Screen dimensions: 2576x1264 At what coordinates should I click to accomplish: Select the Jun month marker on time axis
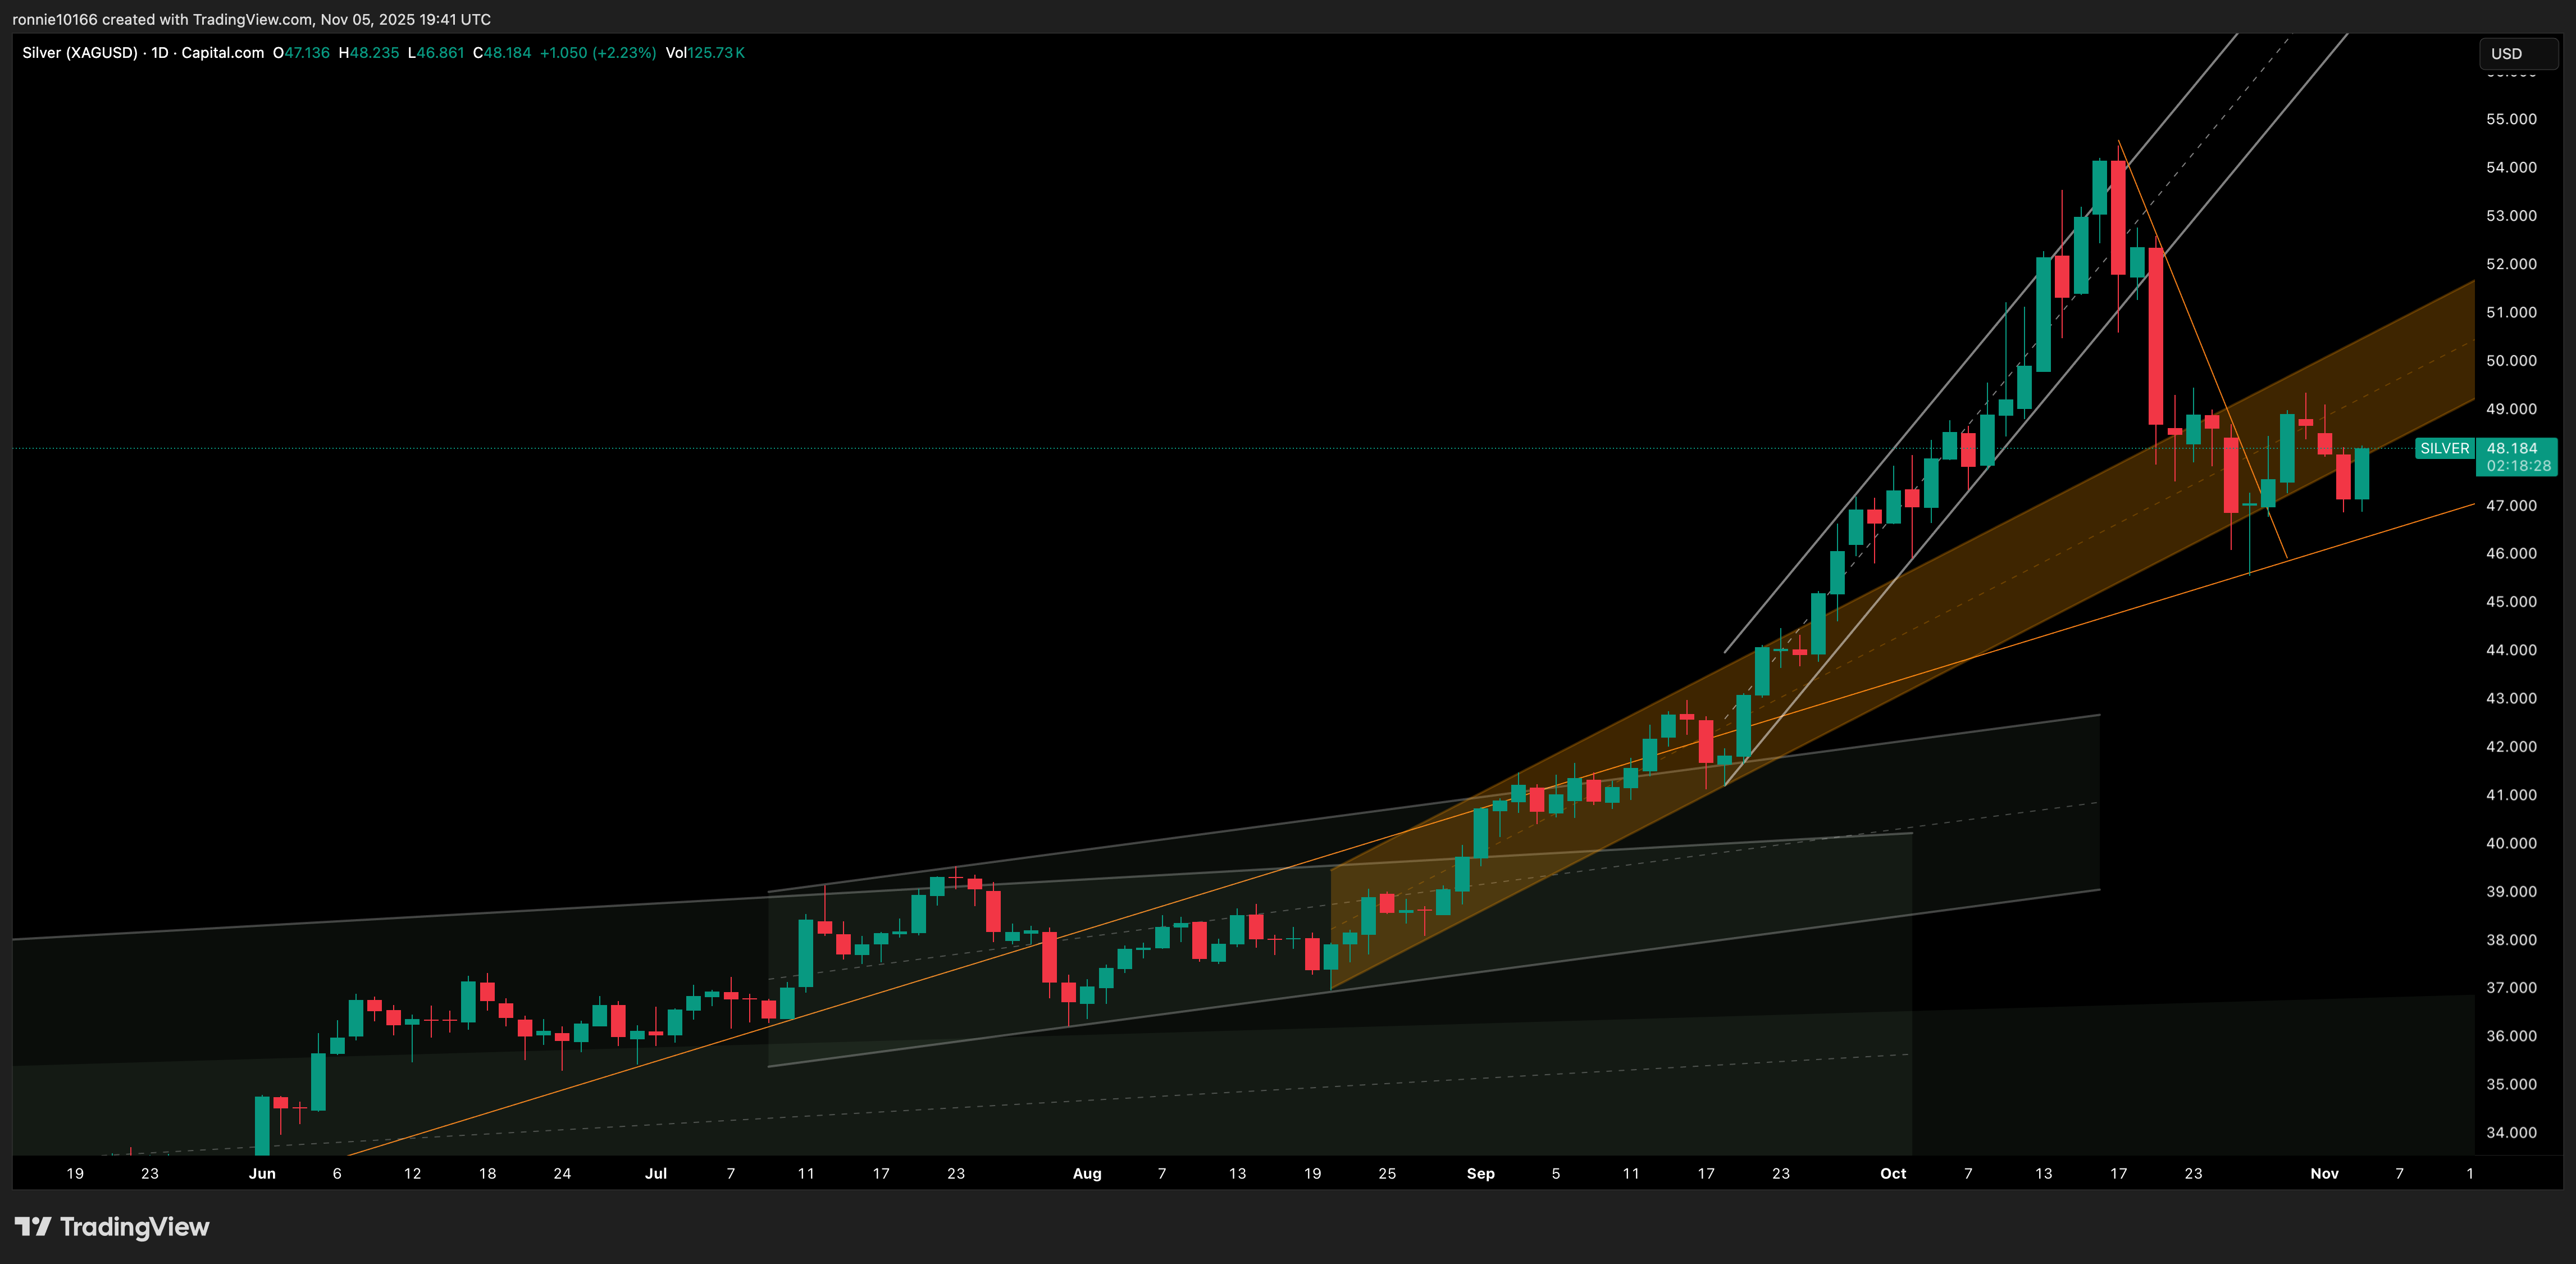click(x=262, y=1173)
